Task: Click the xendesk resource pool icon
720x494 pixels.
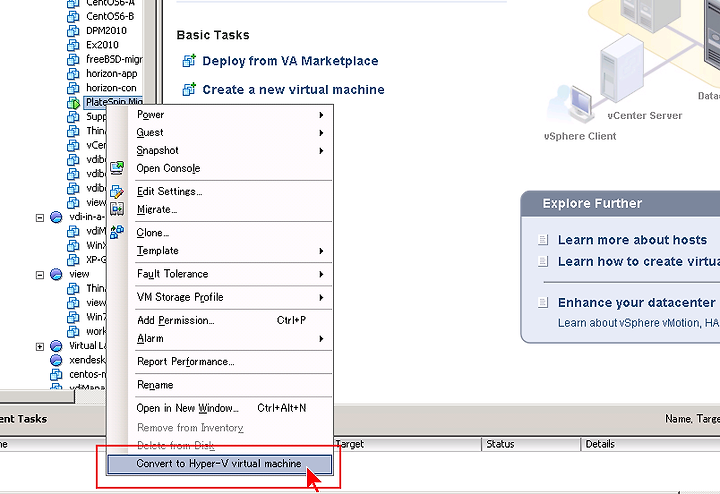Action: [56, 360]
